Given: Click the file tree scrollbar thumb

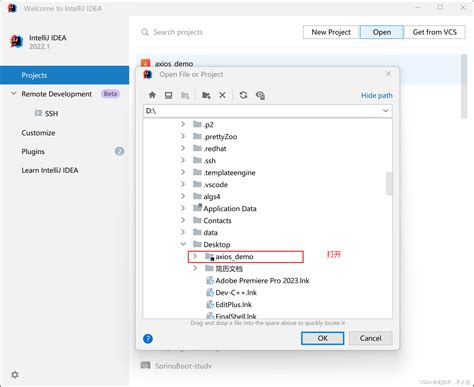Looking at the screenshot, I should 389,184.
